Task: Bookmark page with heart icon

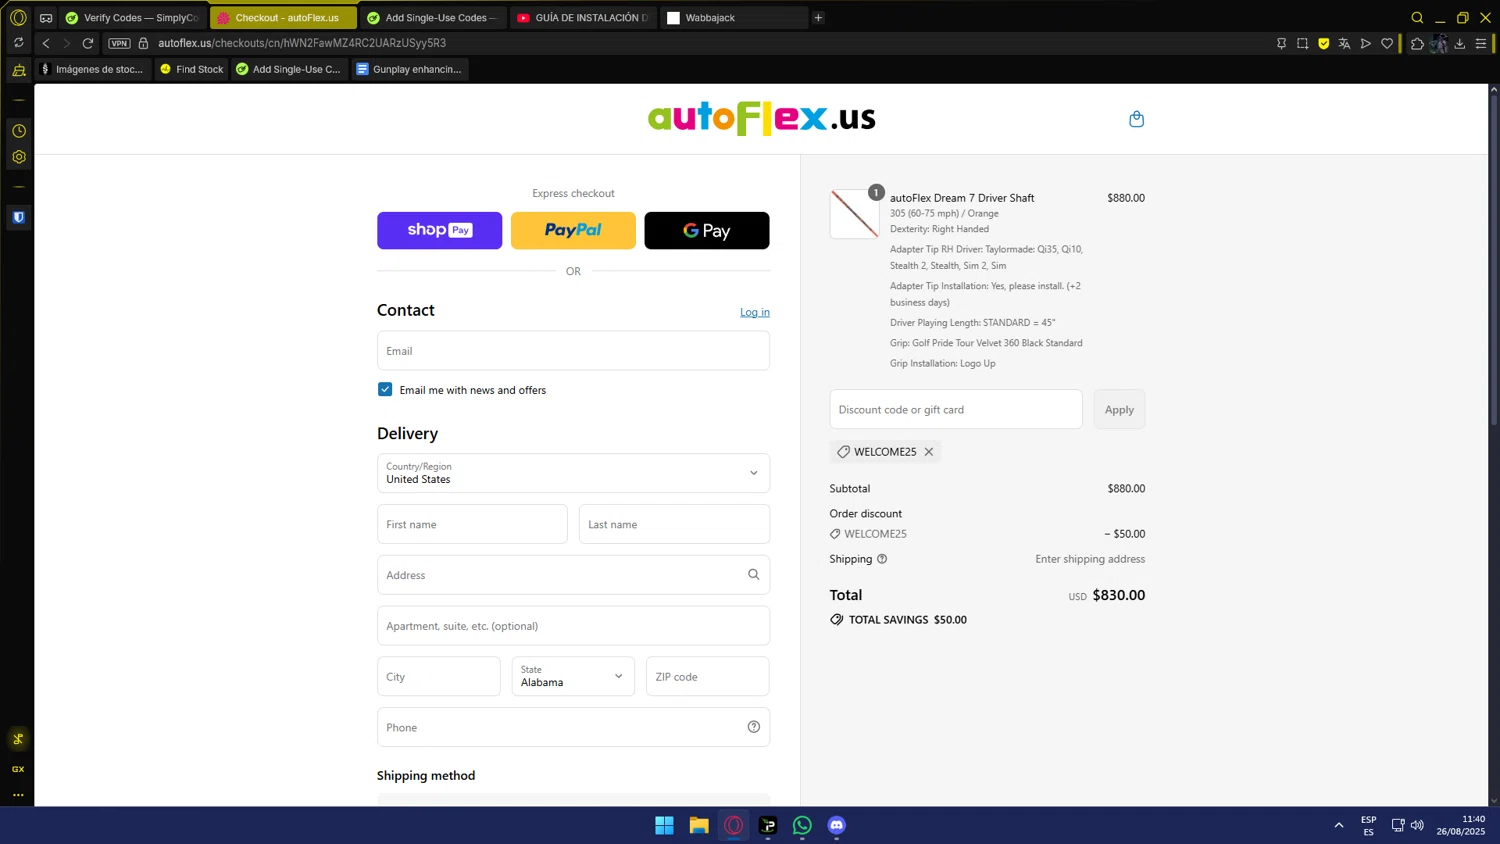Action: coord(1387,43)
